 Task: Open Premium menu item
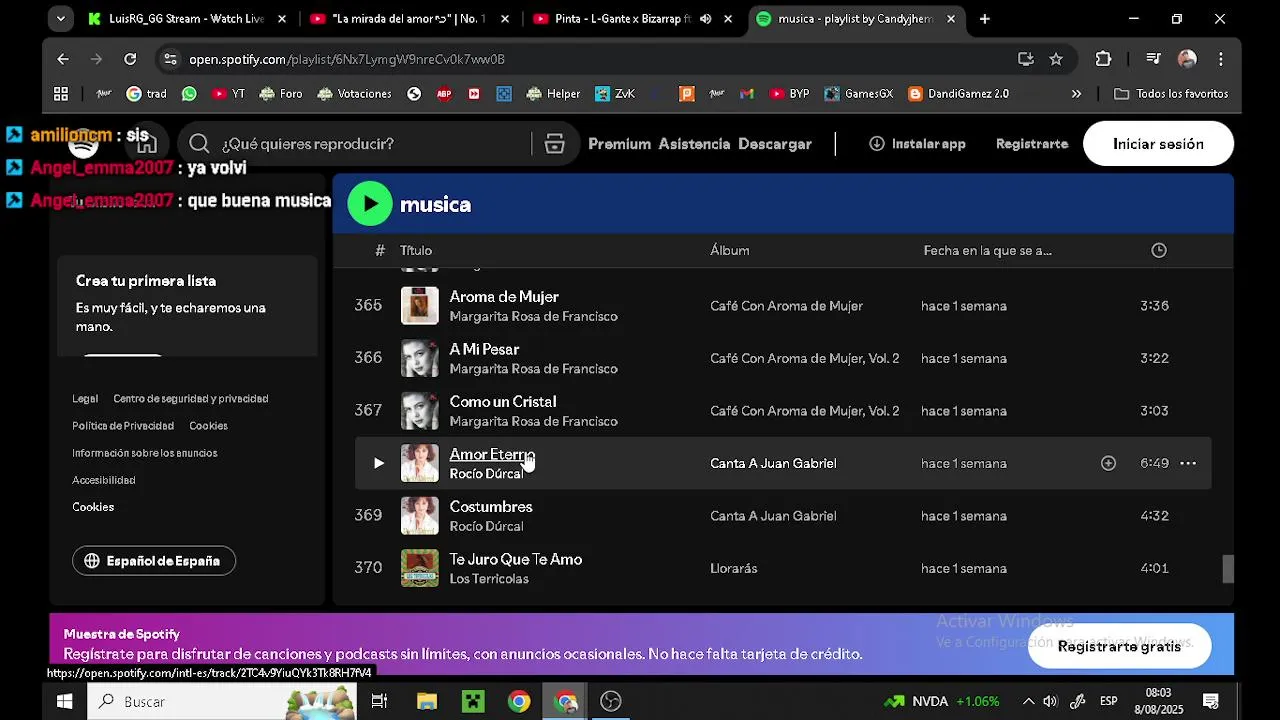point(620,144)
